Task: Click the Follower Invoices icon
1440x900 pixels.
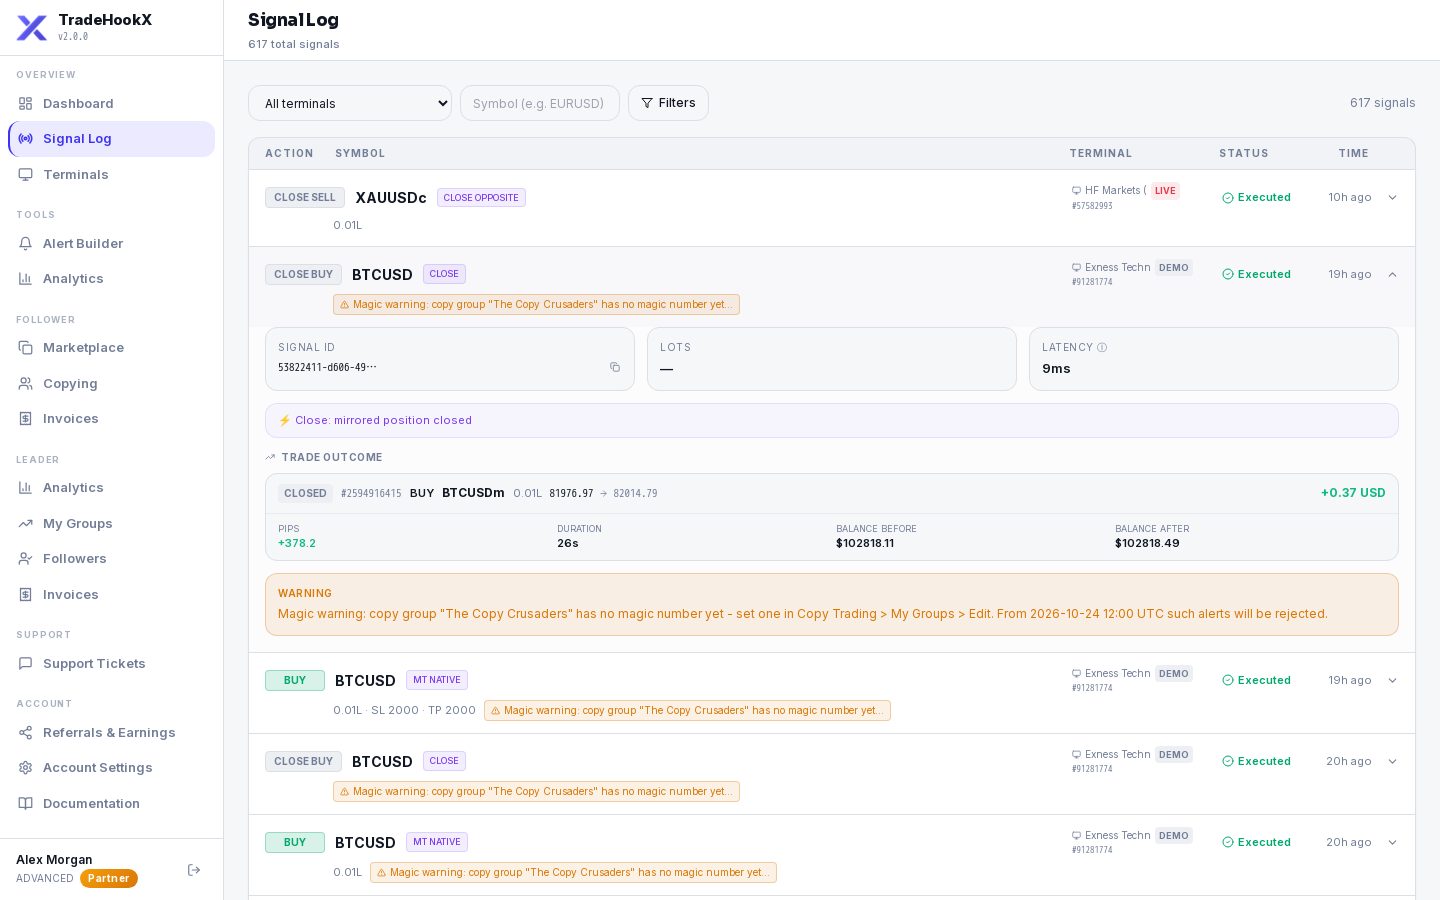Action: 26,418
